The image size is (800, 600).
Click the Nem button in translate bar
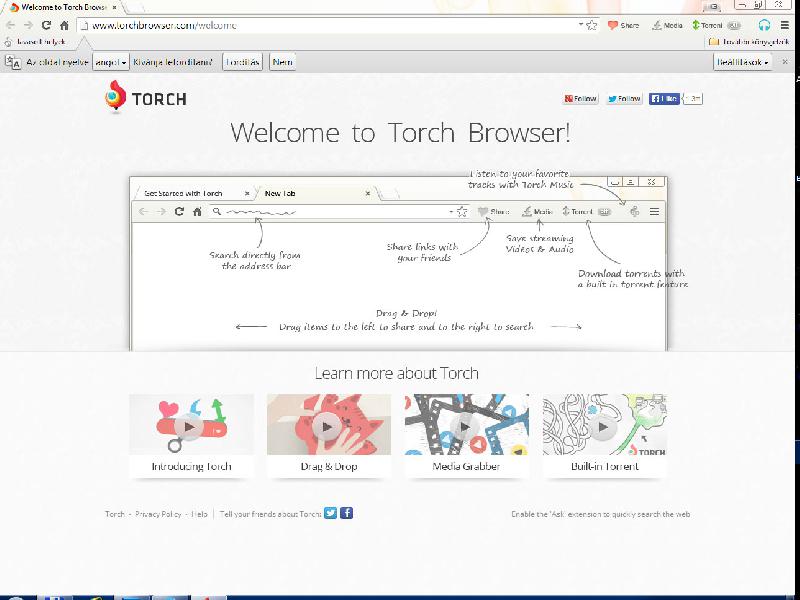coord(282,62)
